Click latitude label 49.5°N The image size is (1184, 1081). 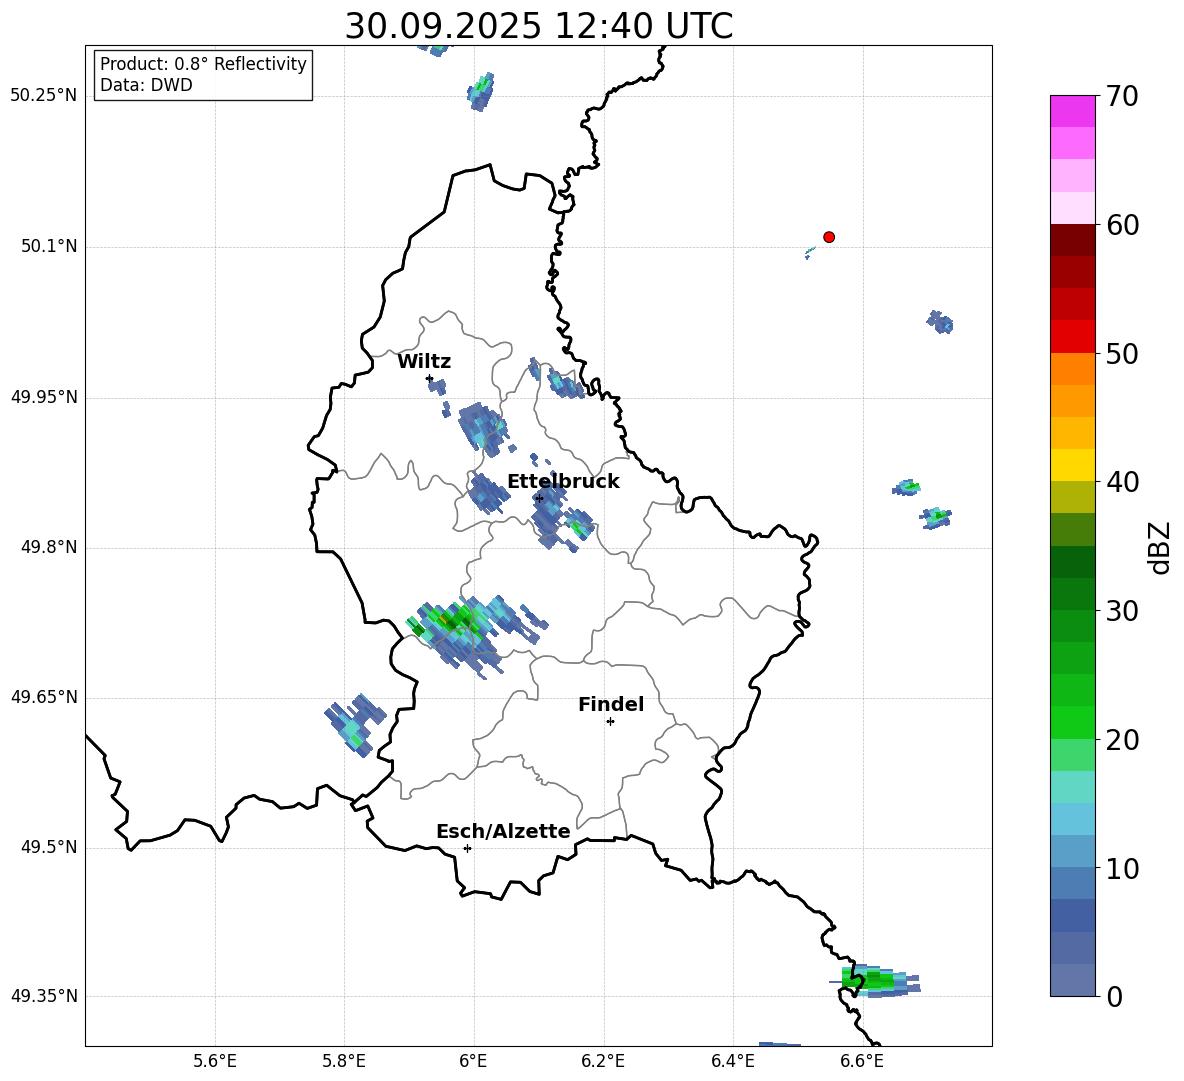50,848
